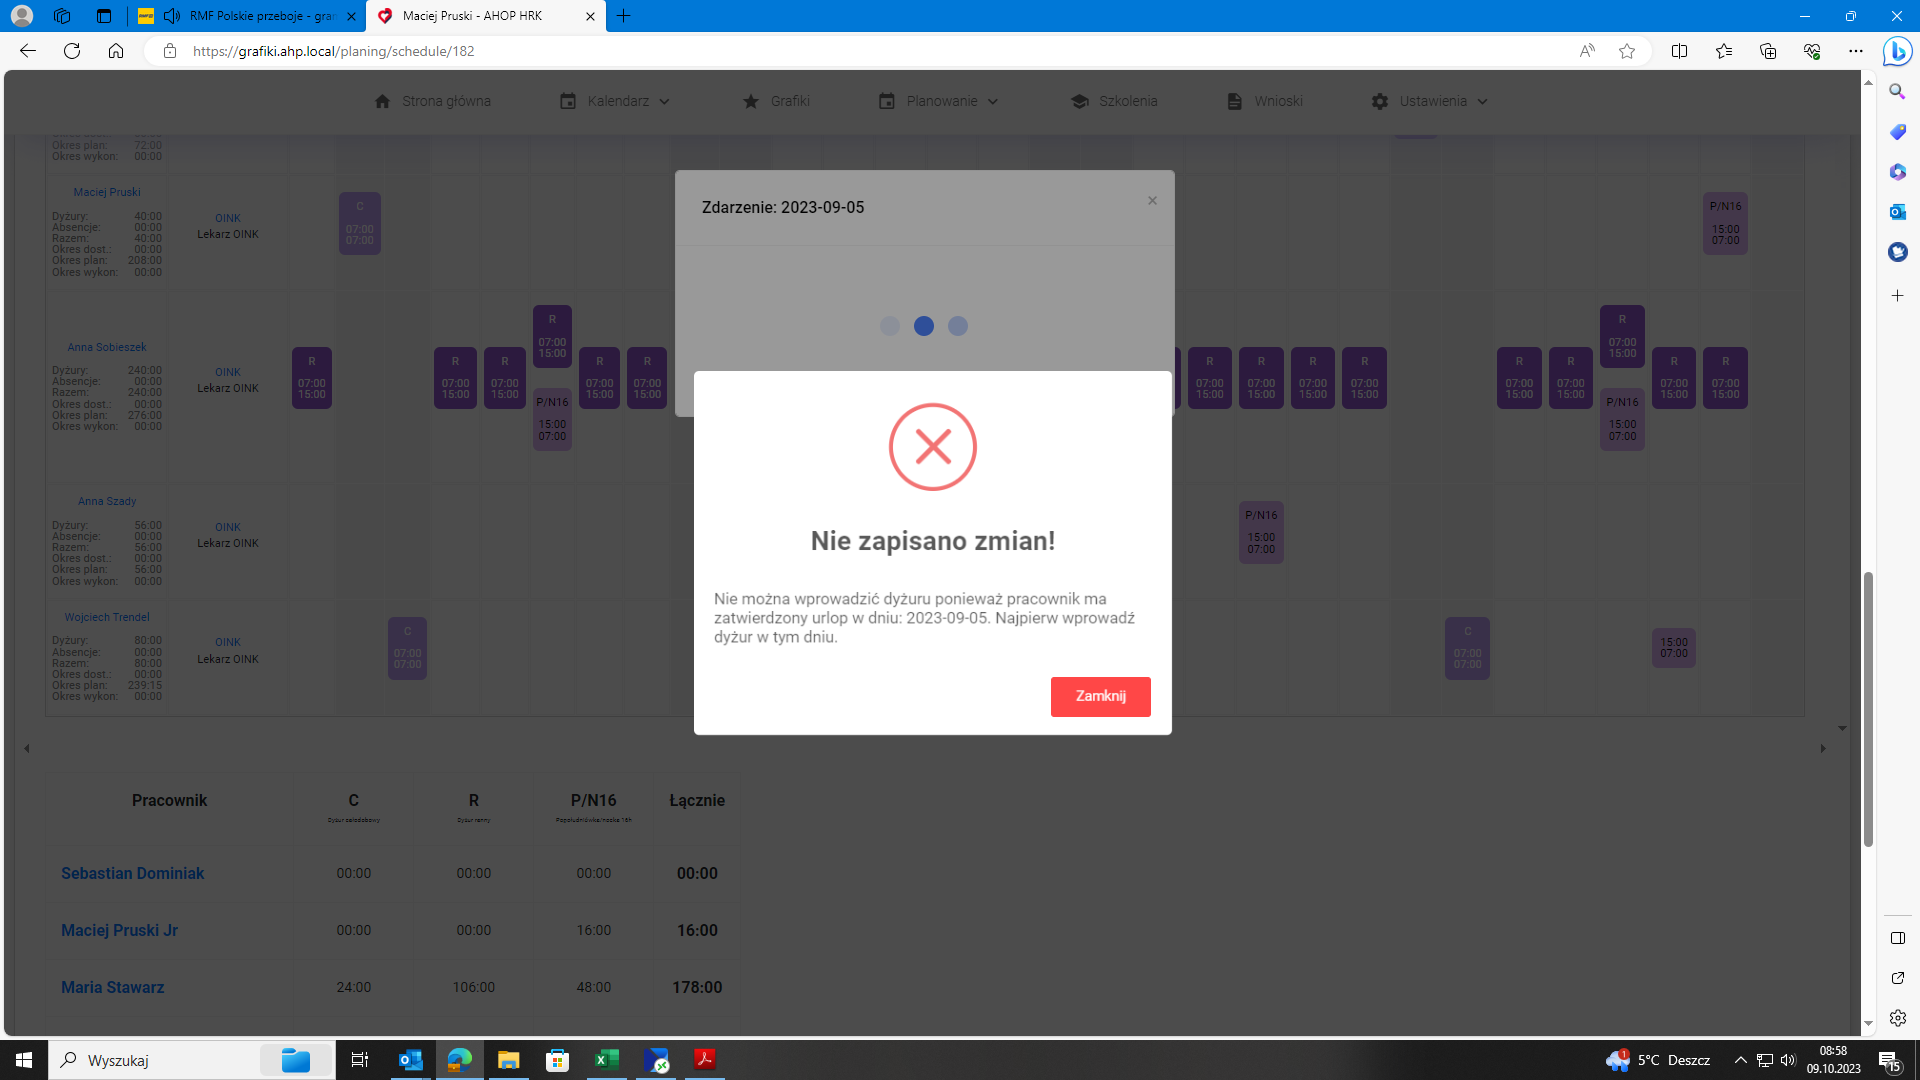Open Maria Stawarz employee link
The width and height of the screenshot is (1920, 1080).
112,987
